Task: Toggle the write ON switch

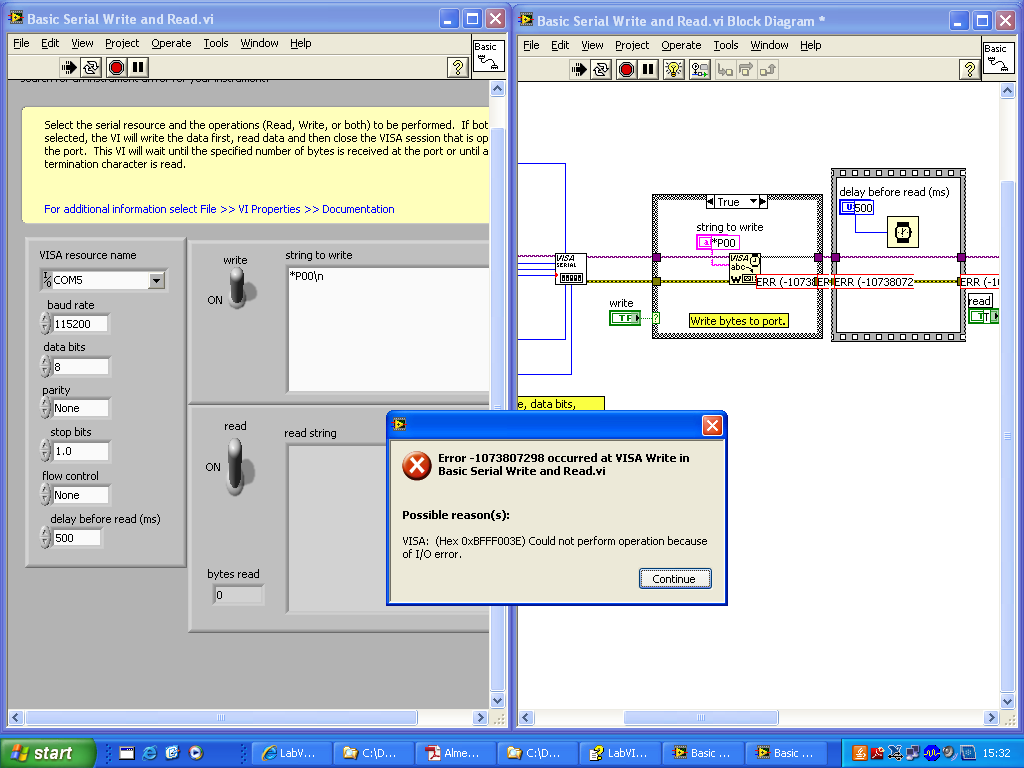Action: click(x=238, y=288)
